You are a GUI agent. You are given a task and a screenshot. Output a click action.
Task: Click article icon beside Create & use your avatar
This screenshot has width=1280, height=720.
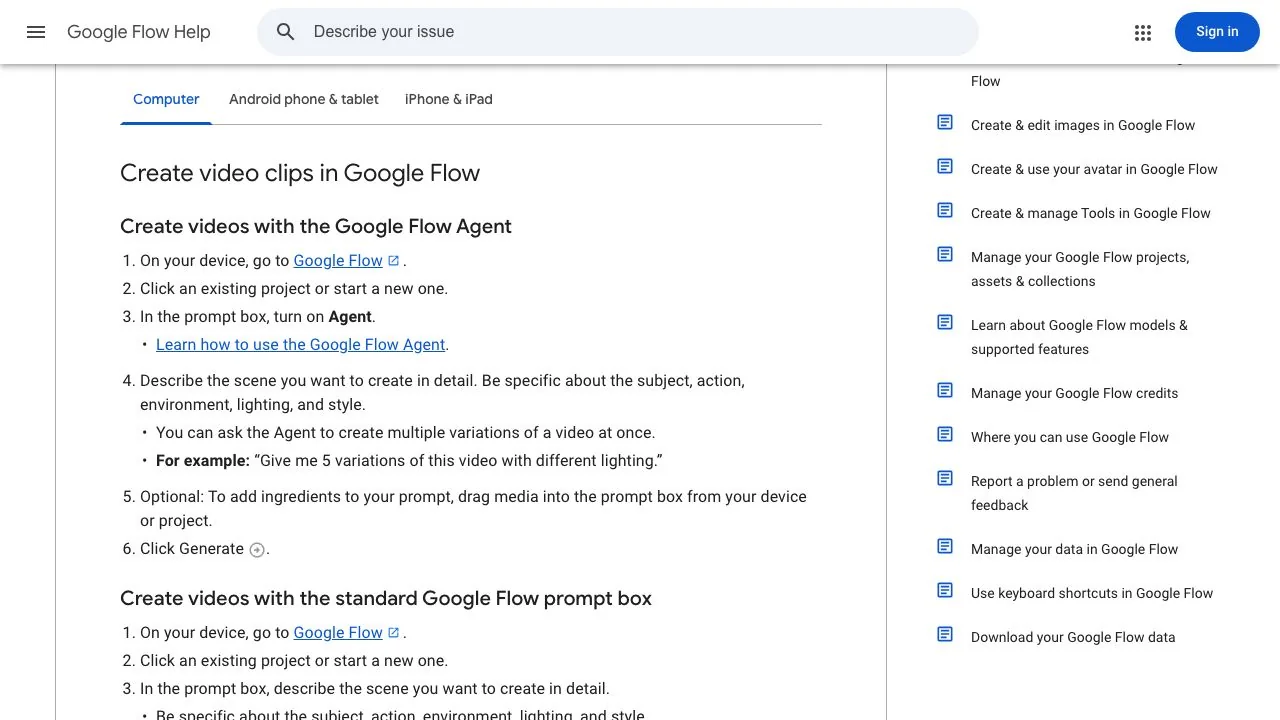click(x=945, y=166)
